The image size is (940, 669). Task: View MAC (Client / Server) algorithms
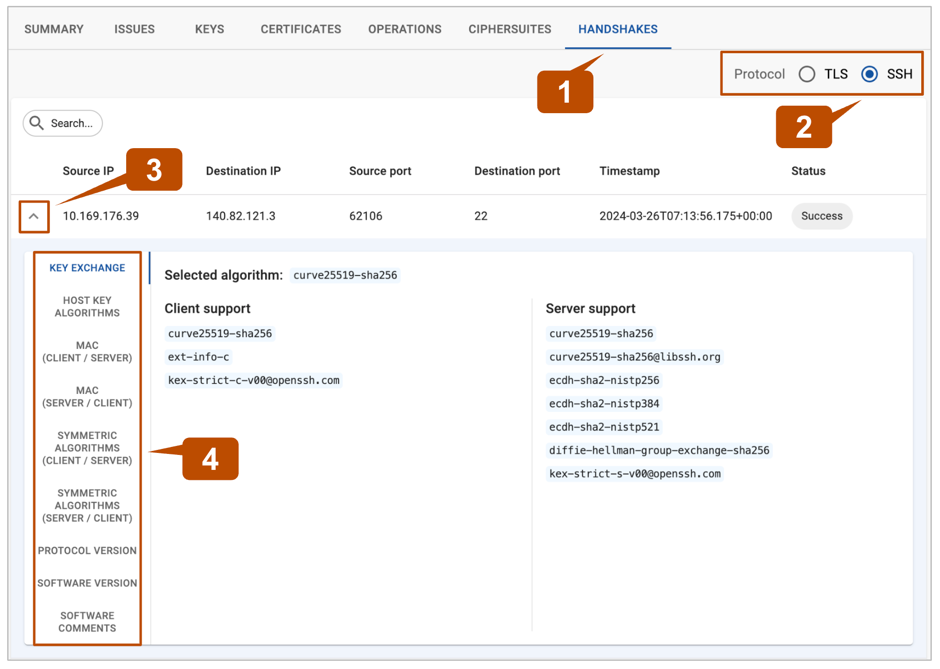(x=87, y=352)
